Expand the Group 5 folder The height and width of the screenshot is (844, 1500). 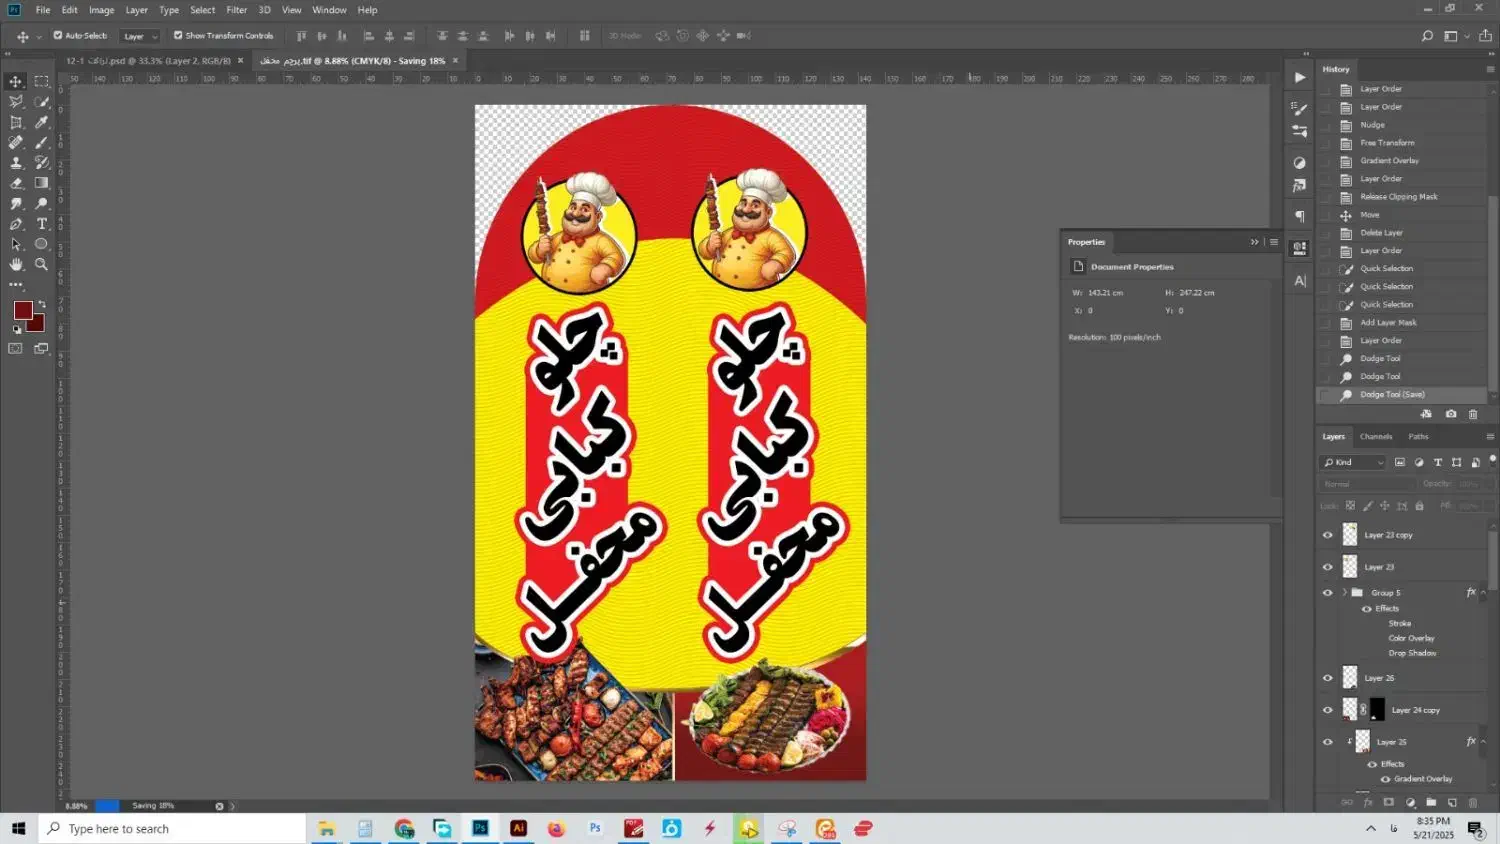pyautogui.click(x=1345, y=593)
